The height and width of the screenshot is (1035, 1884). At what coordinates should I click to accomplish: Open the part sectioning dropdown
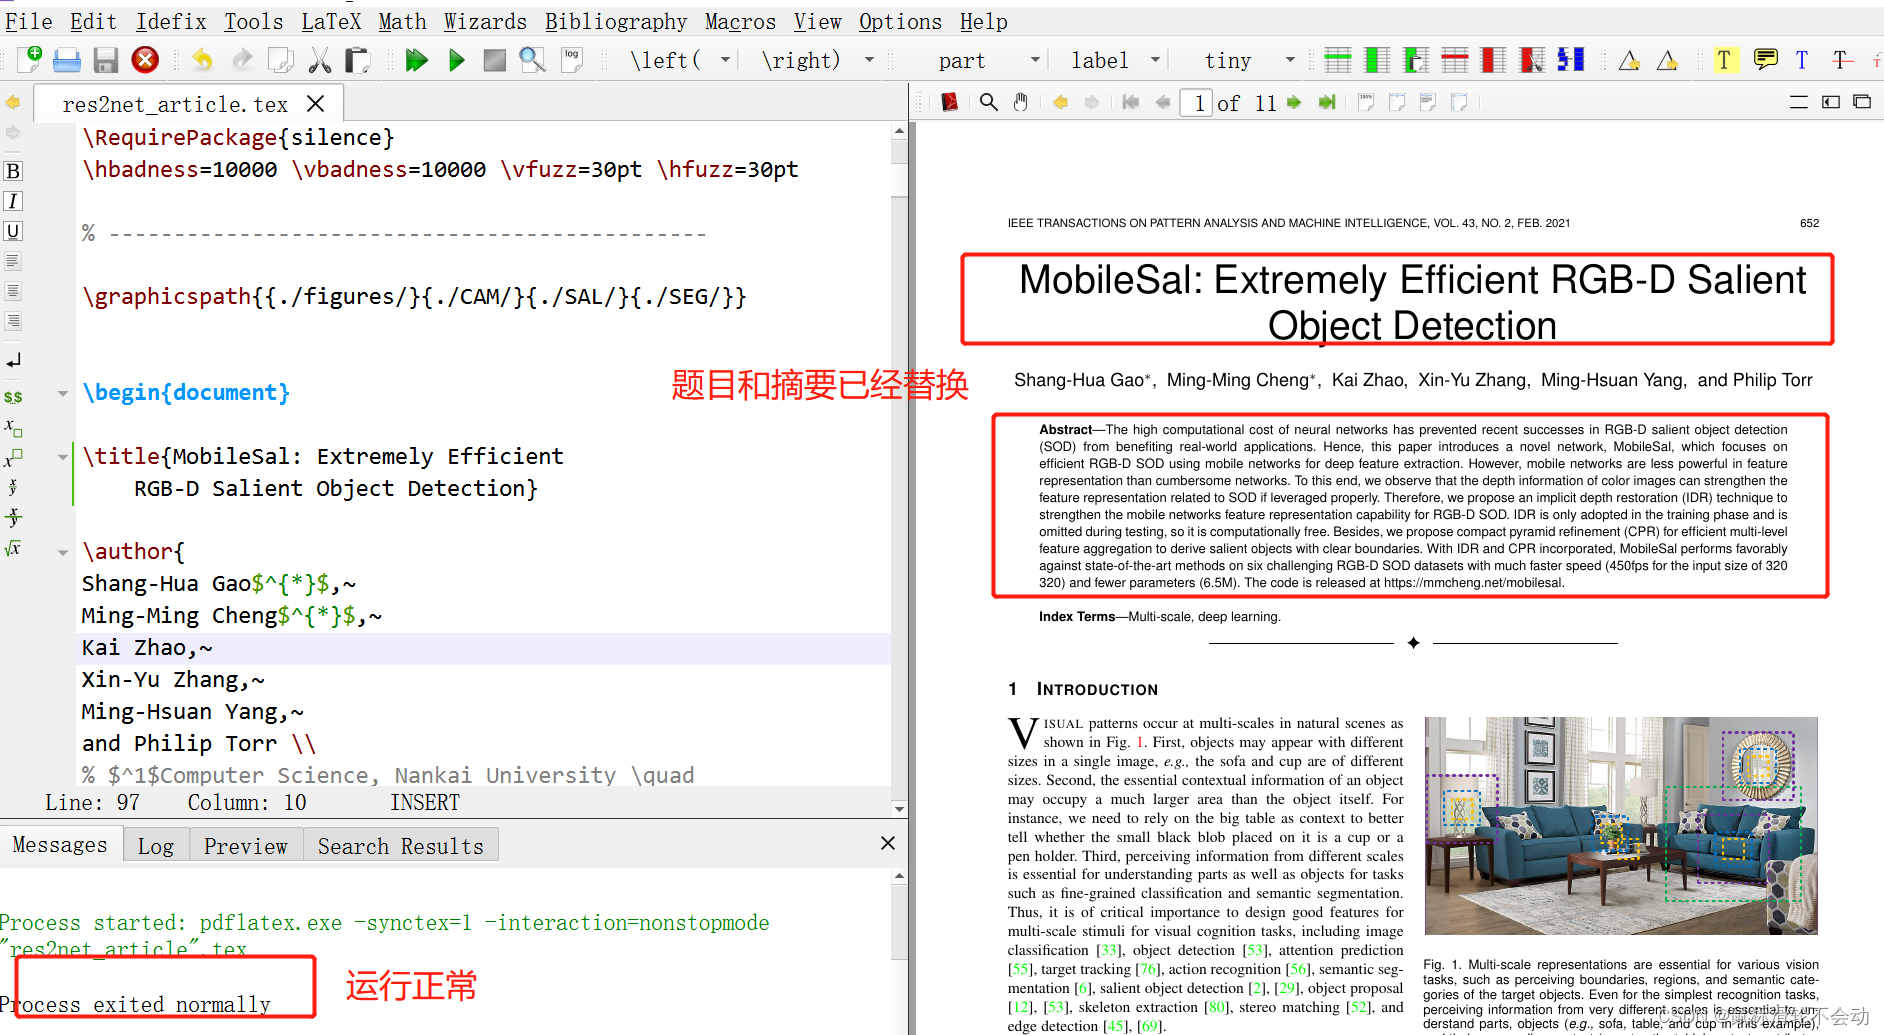[1035, 60]
